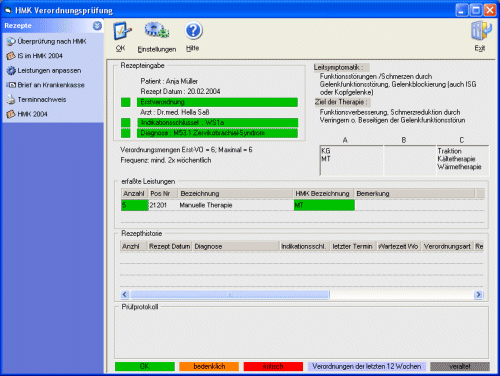This screenshot has width=500, height=376.
Task: Open Brief an Krankenkasse
Action: [51, 85]
